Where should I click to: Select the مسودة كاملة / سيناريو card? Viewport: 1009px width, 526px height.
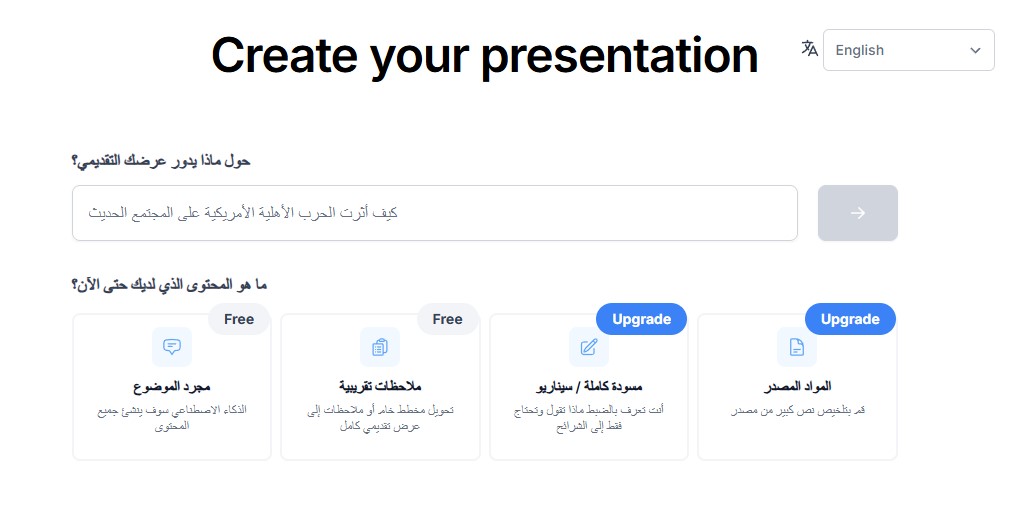point(589,387)
